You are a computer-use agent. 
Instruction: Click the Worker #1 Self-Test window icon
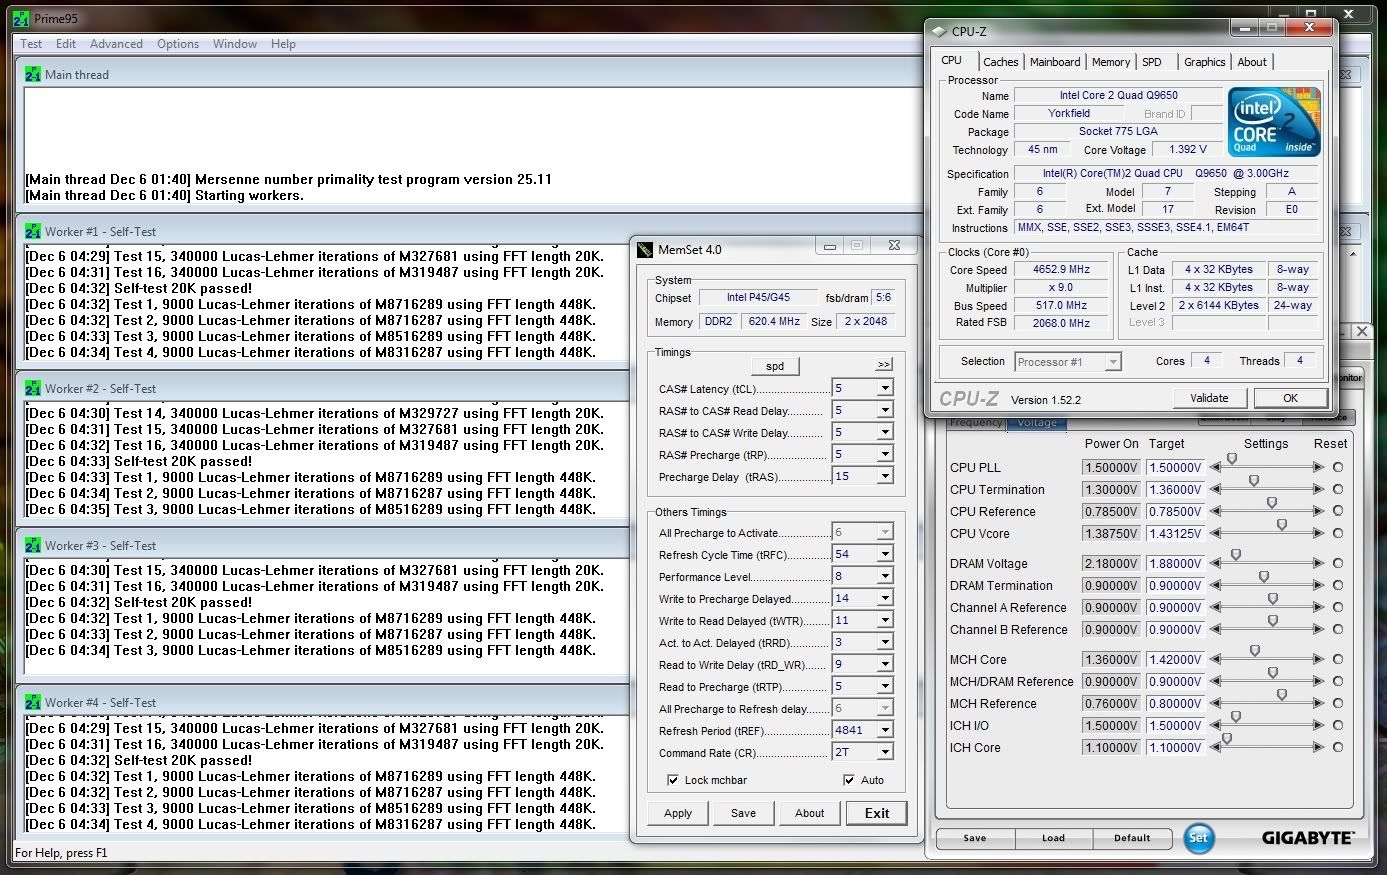tap(33, 231)
